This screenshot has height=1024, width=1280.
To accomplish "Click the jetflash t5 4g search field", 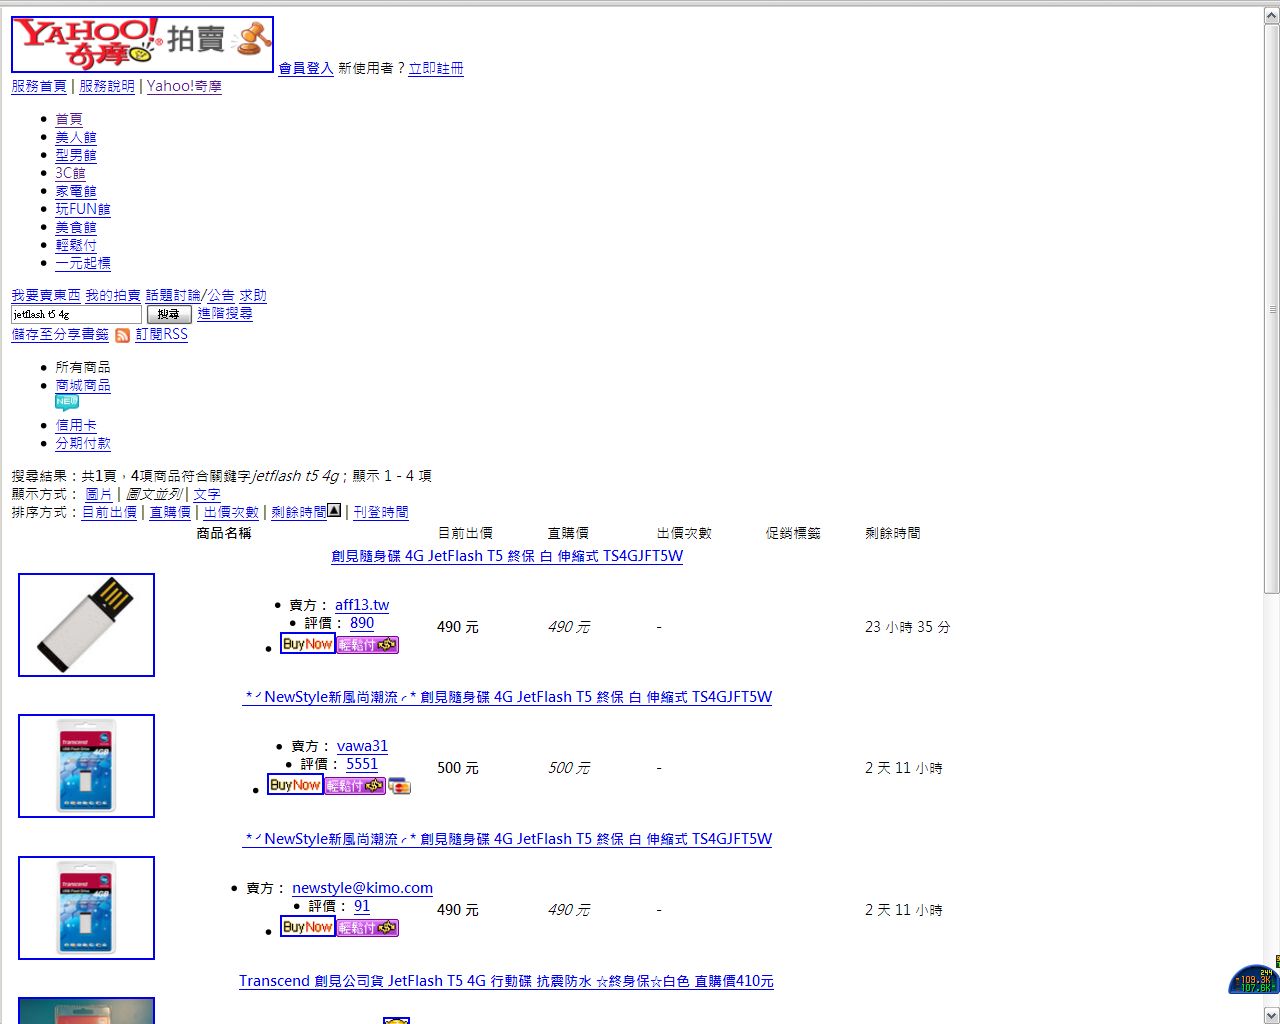I will coord(76,314).
